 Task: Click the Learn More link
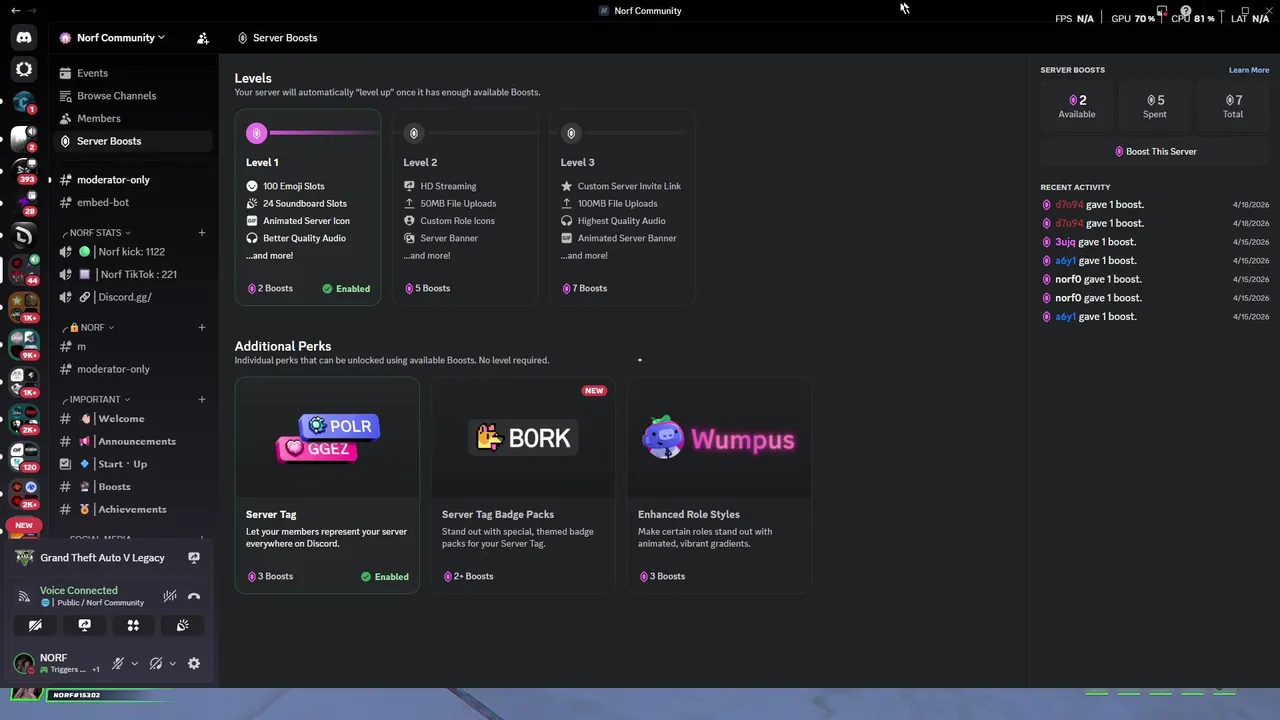pyautogui.click(x=1249, y=70)
